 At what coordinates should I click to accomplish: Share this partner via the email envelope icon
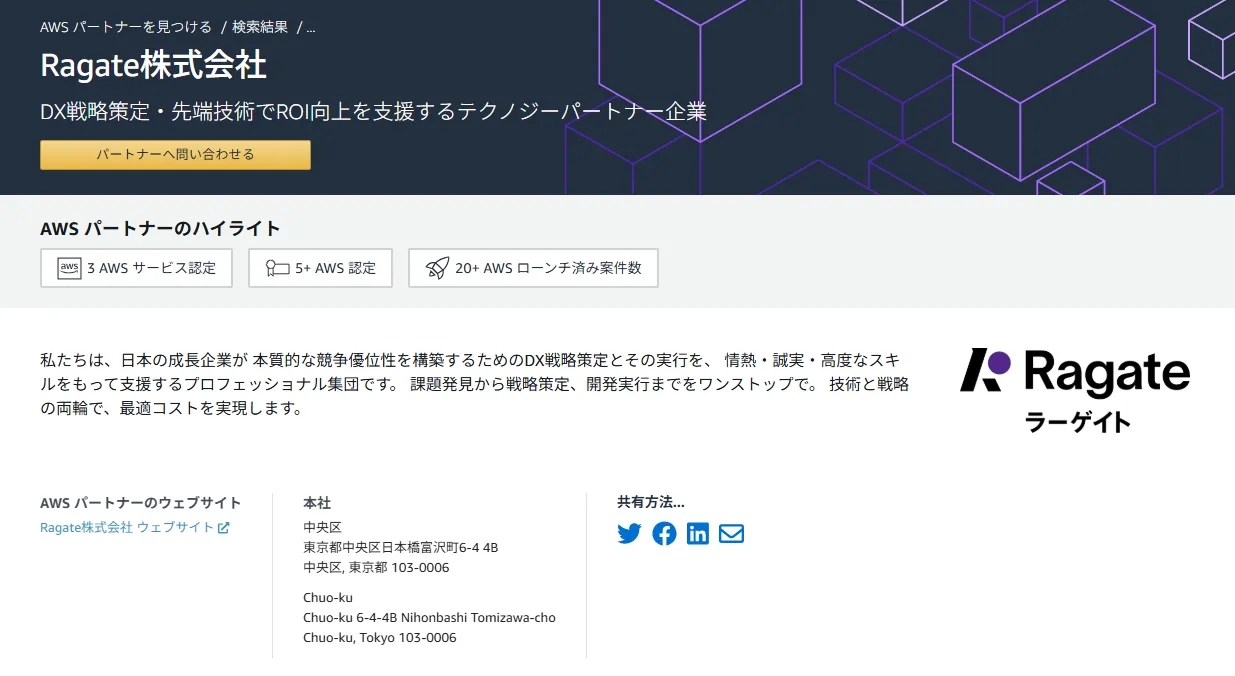click(x=731, y=533)
